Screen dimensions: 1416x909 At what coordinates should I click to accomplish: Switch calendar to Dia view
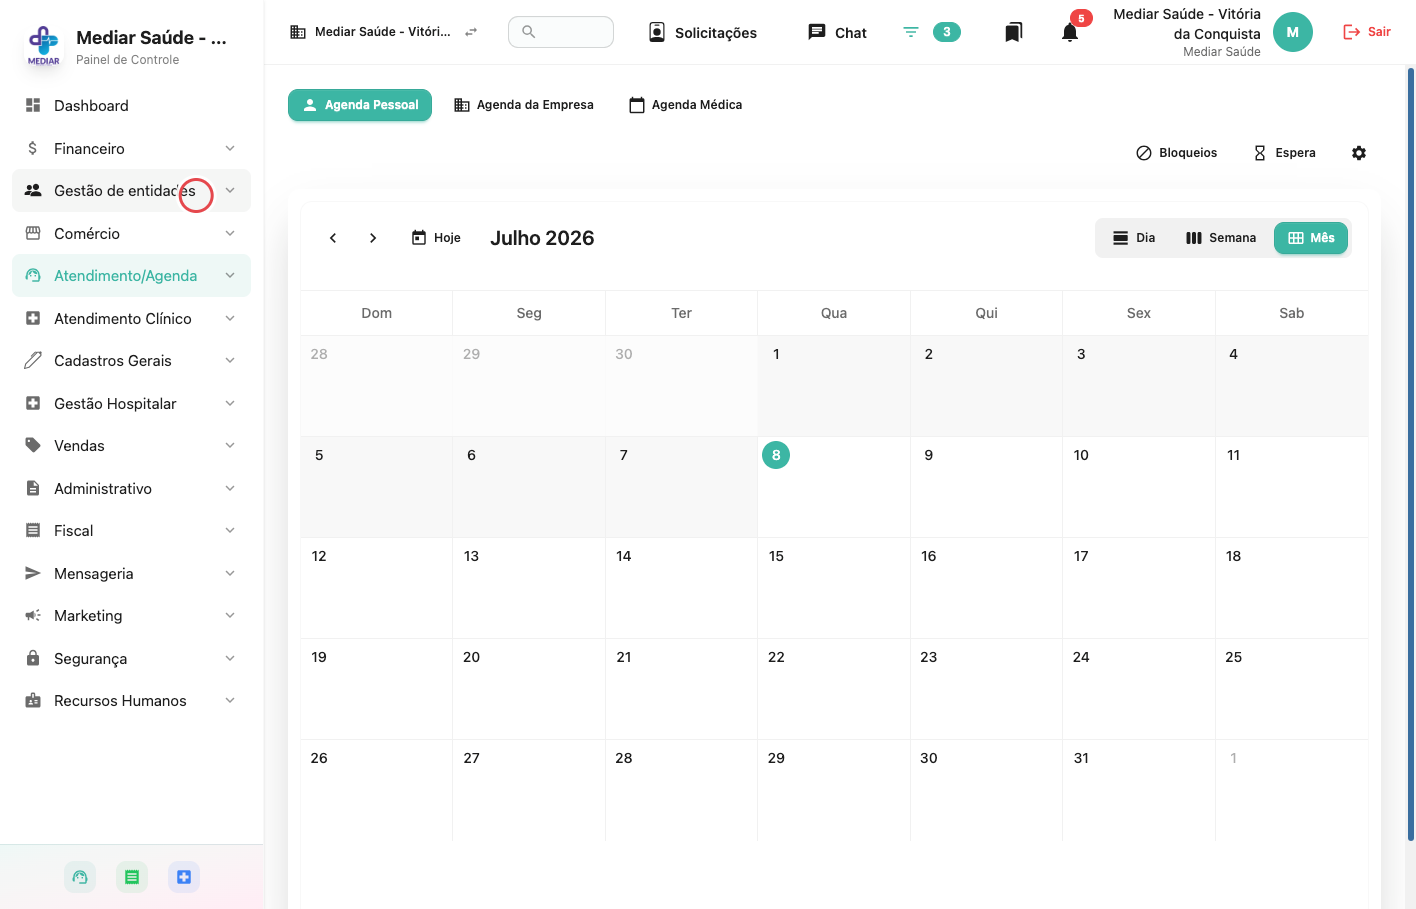[x=1134, y=238]
